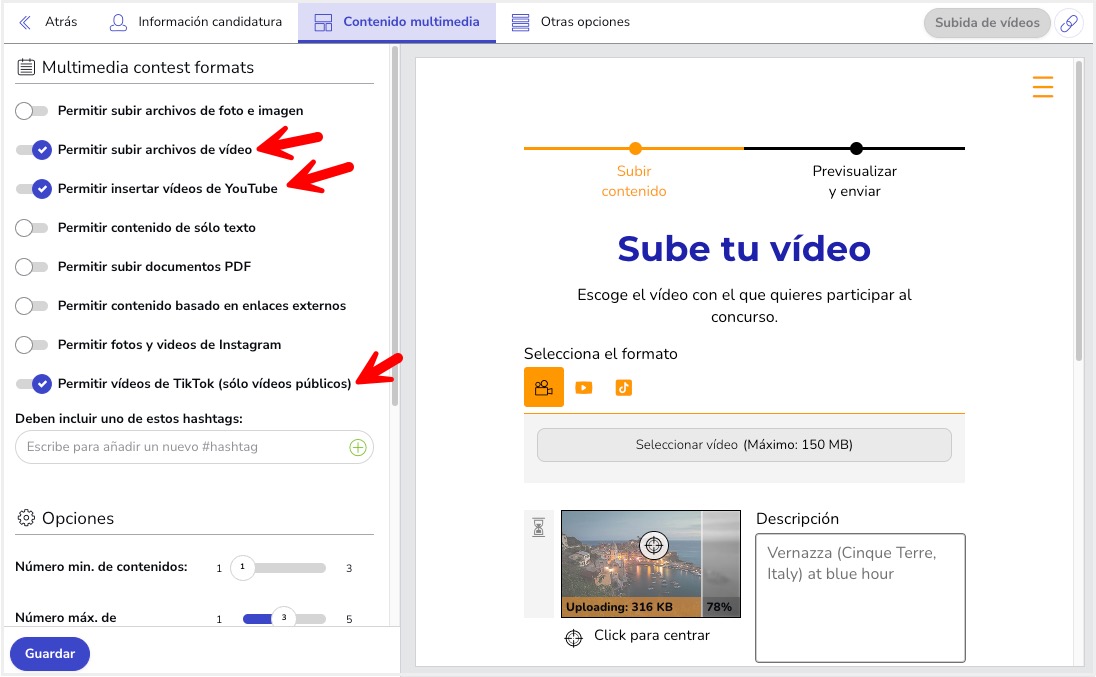The image size is (1096, 677).
Task: Choose the YouTube format icon
Action: (x=584, y=388)
